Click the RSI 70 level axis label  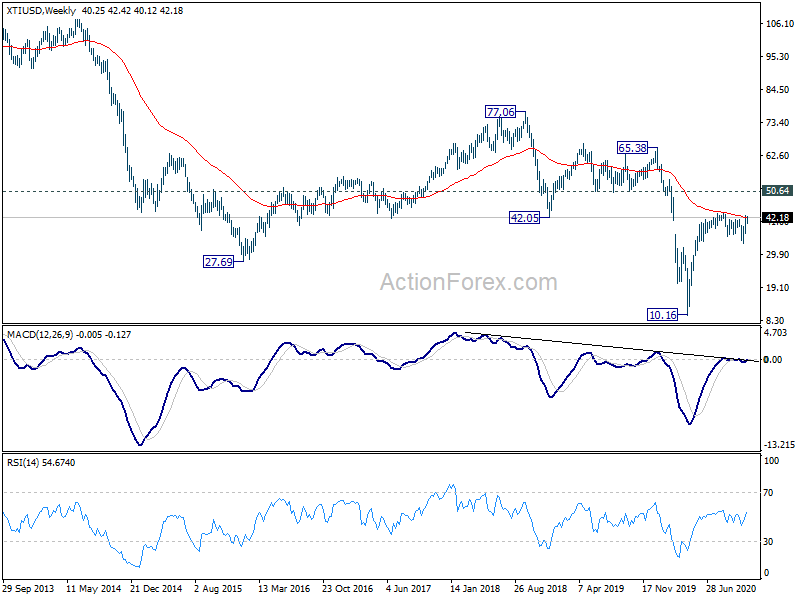click(x=768, y=493)
